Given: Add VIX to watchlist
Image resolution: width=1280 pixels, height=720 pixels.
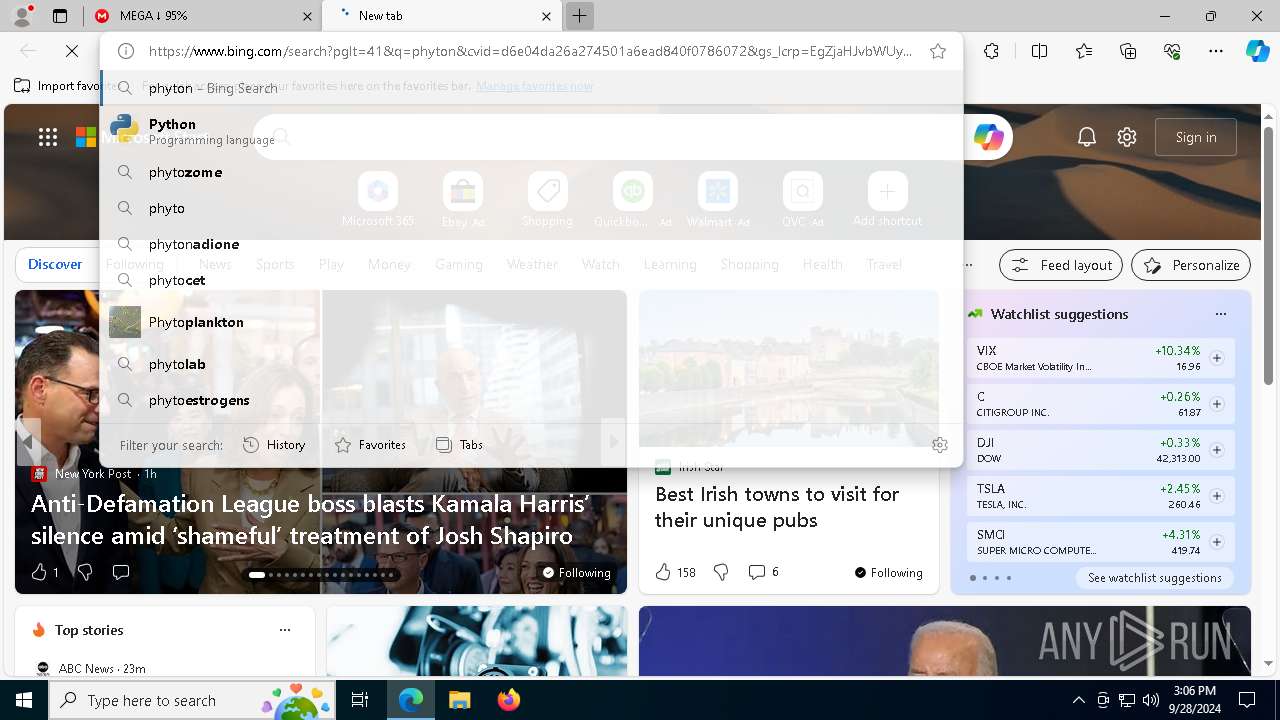Looking at the screenshot, I should pos(1217,358).
